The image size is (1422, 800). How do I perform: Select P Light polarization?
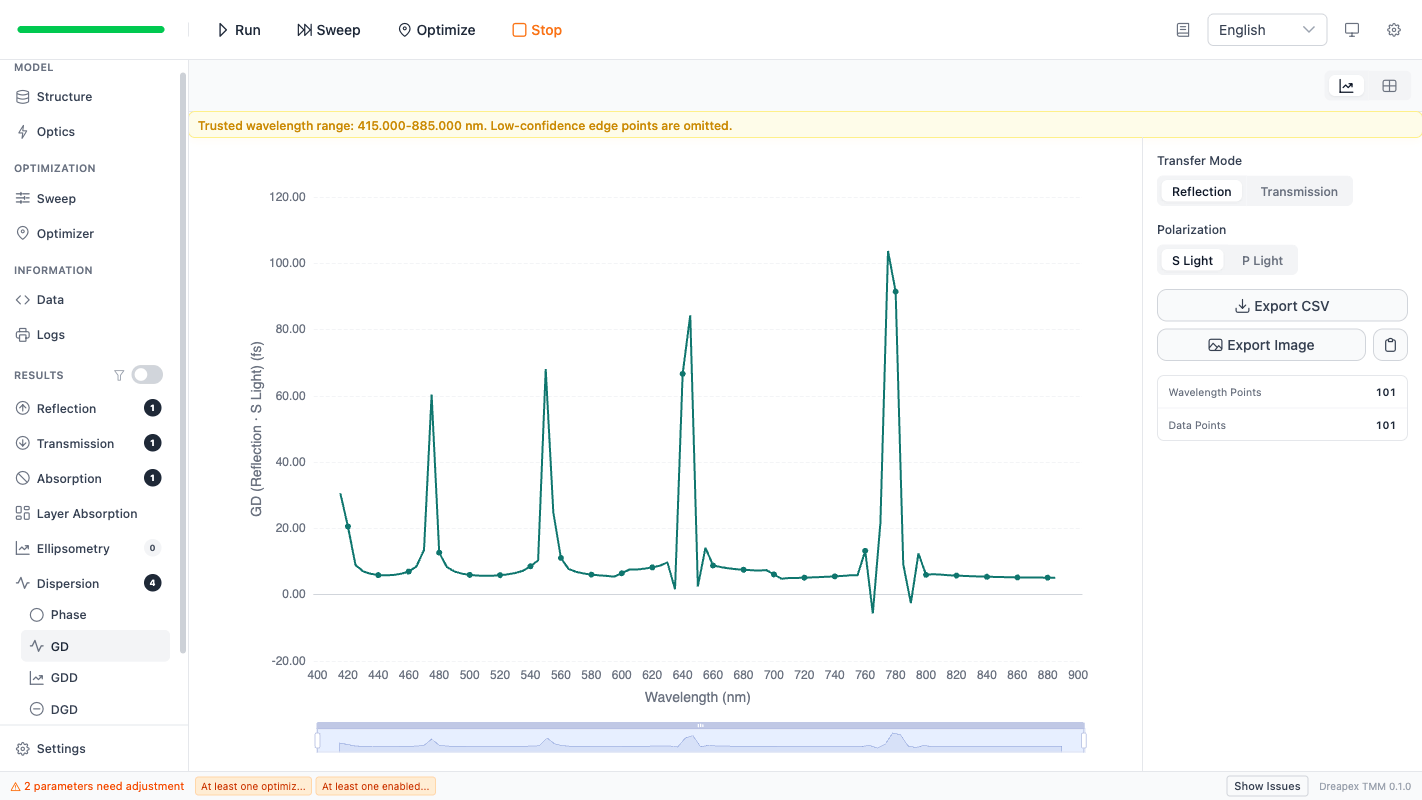1261,259
